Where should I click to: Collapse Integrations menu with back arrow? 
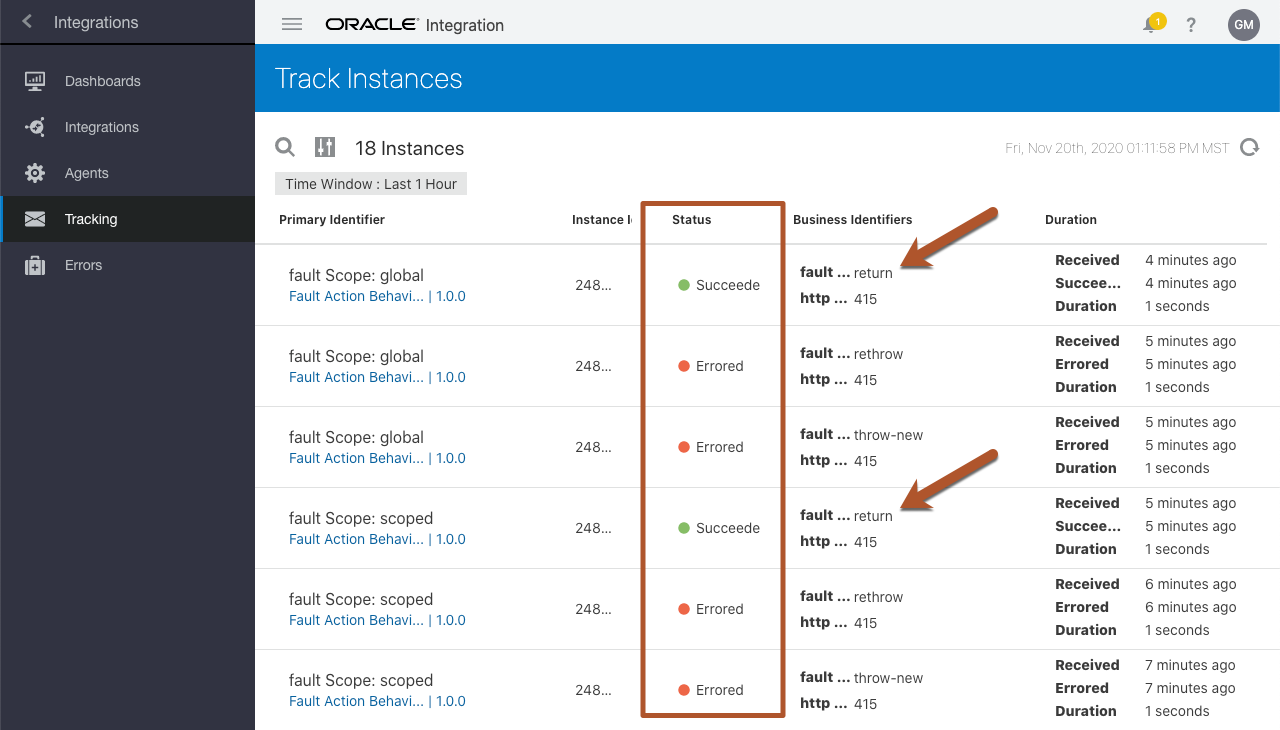[x=27, y=21]
